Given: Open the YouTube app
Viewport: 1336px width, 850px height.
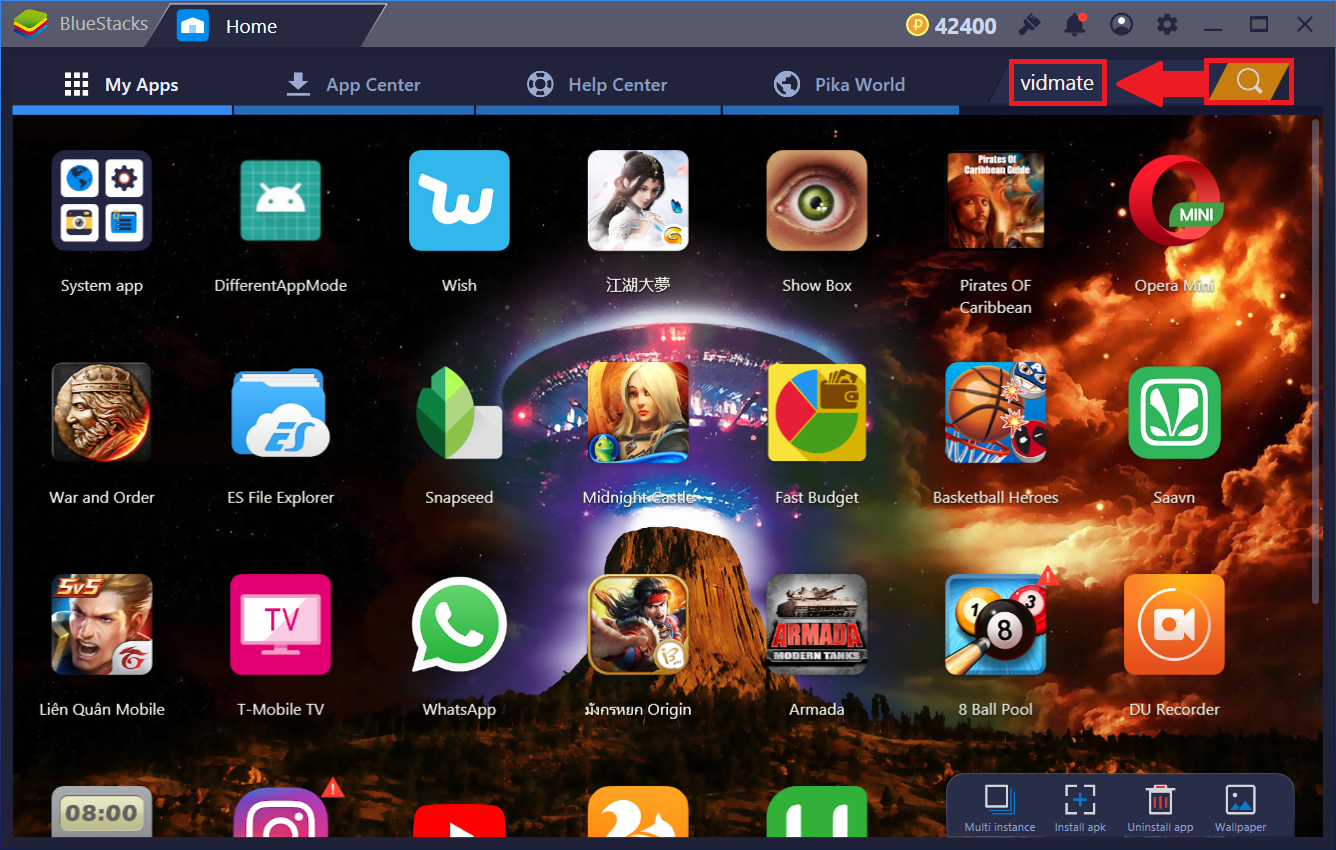Looking at the screenshot, I should point(459,821).
